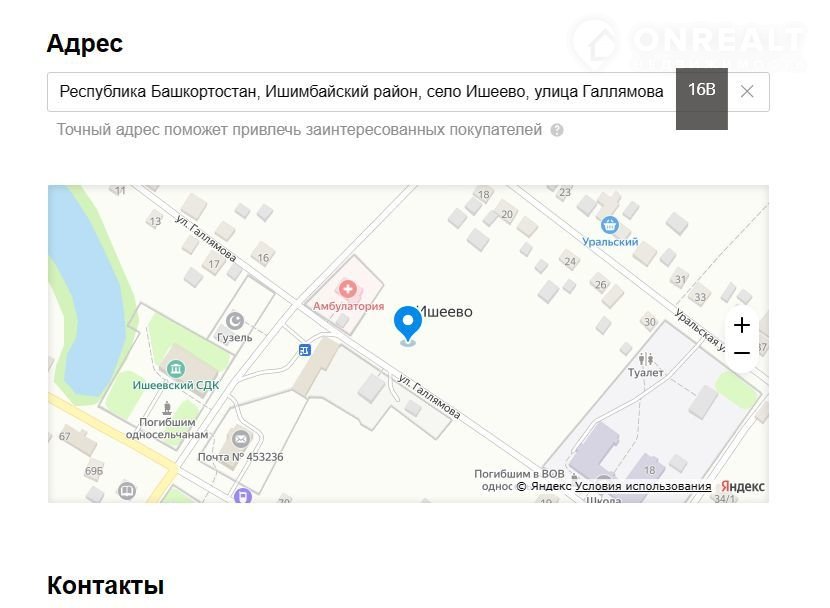Click the help question mark icon
830x608 pixels.
557,130
